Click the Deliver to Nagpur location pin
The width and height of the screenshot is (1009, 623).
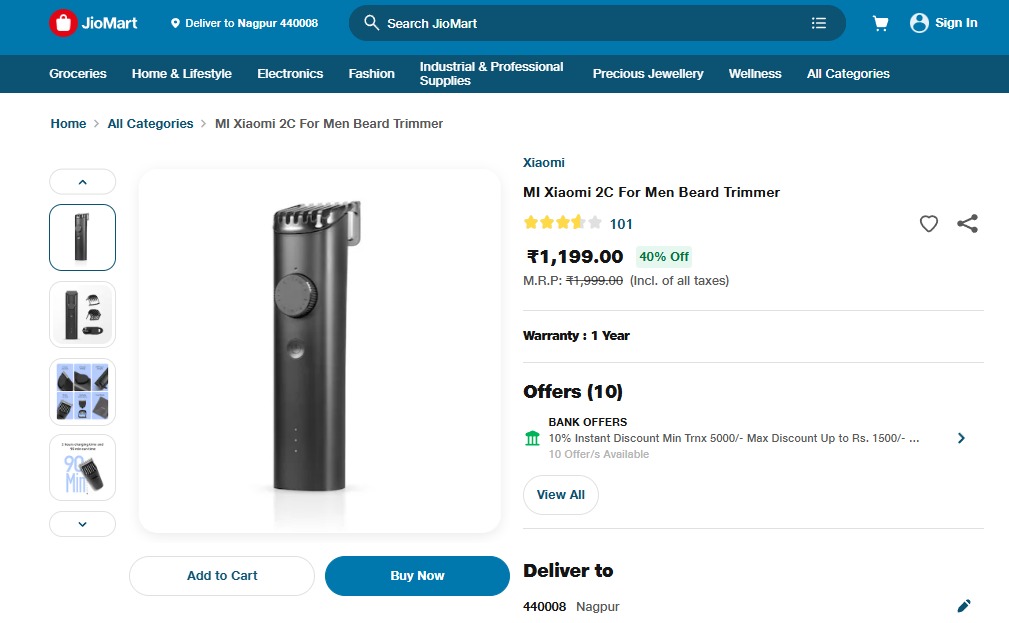point(176,23)
